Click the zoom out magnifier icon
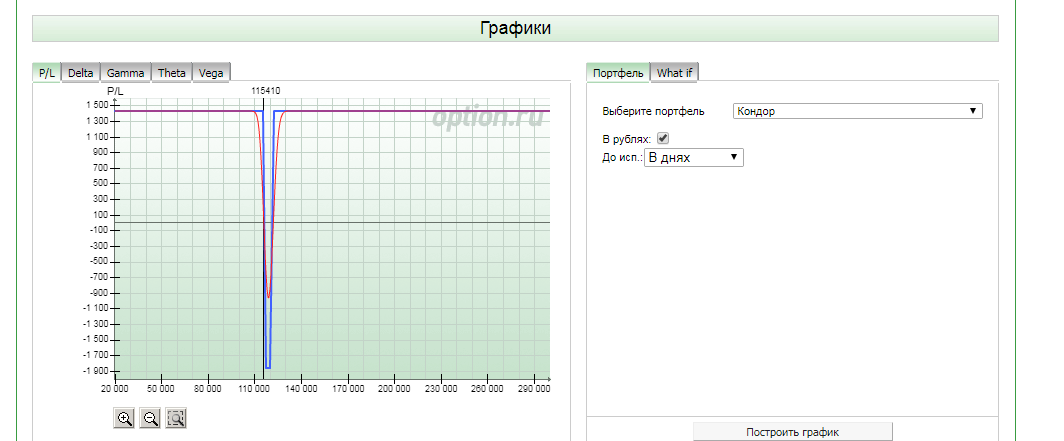The width and height of the screenshot is (1064, 441). [151, 419]
